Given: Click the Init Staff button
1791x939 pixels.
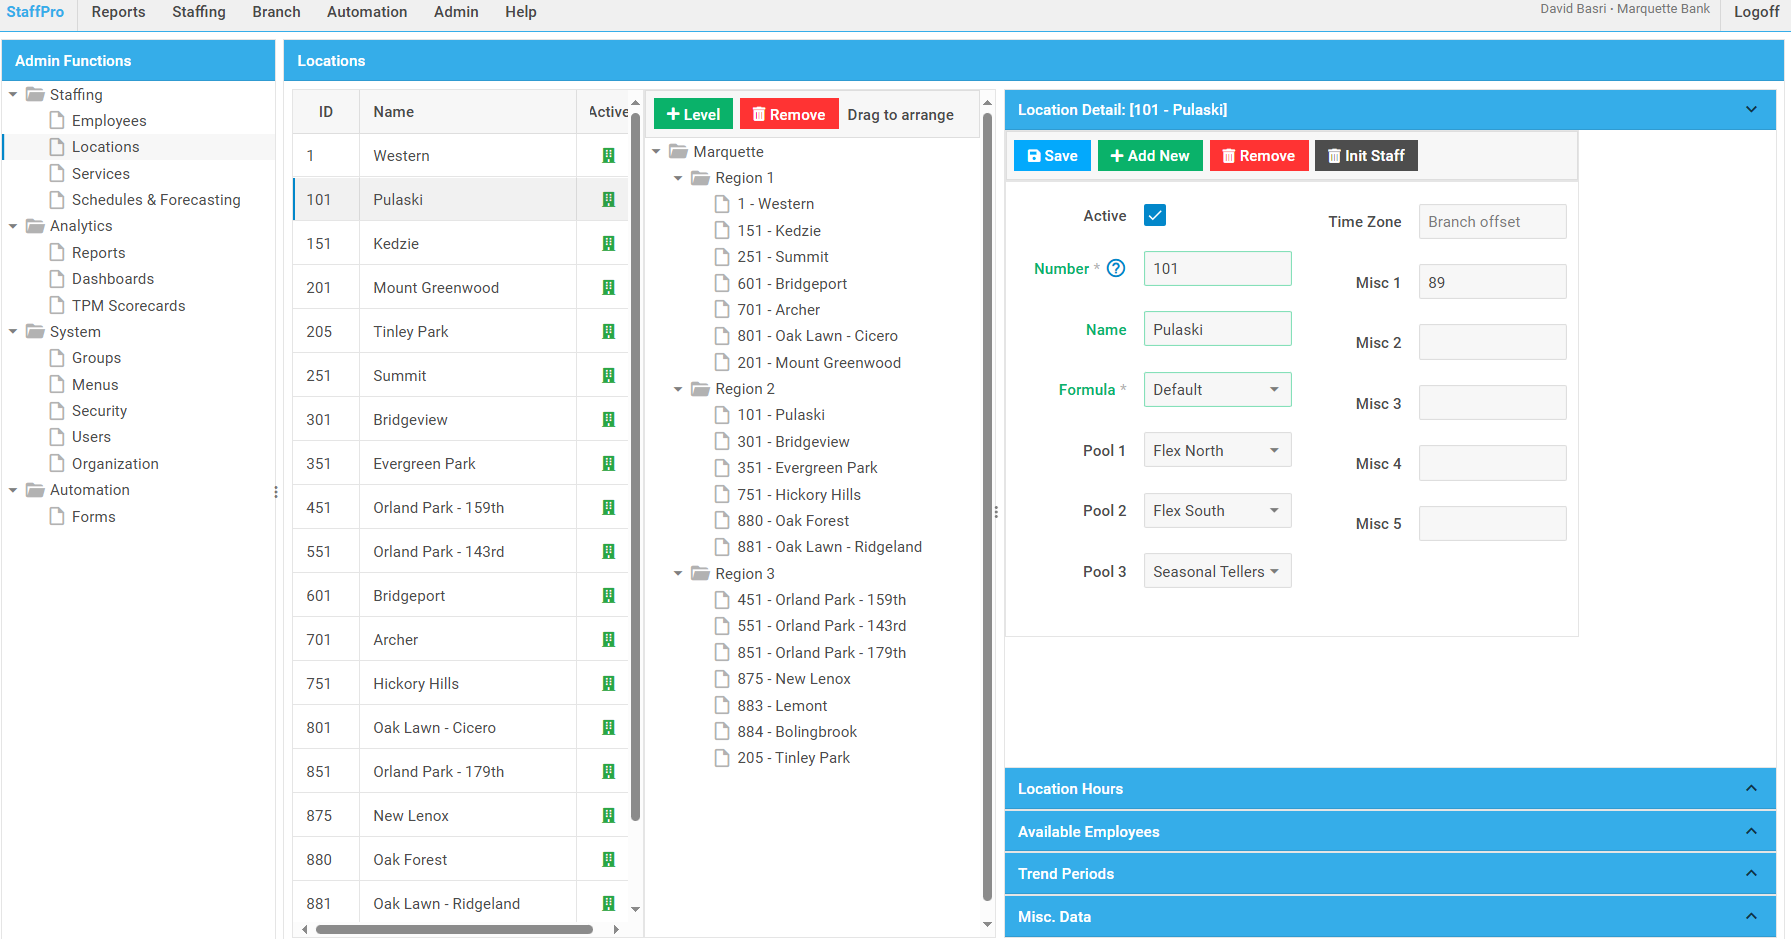Looking at the screenshot, I should click(x=1365, y=156).
